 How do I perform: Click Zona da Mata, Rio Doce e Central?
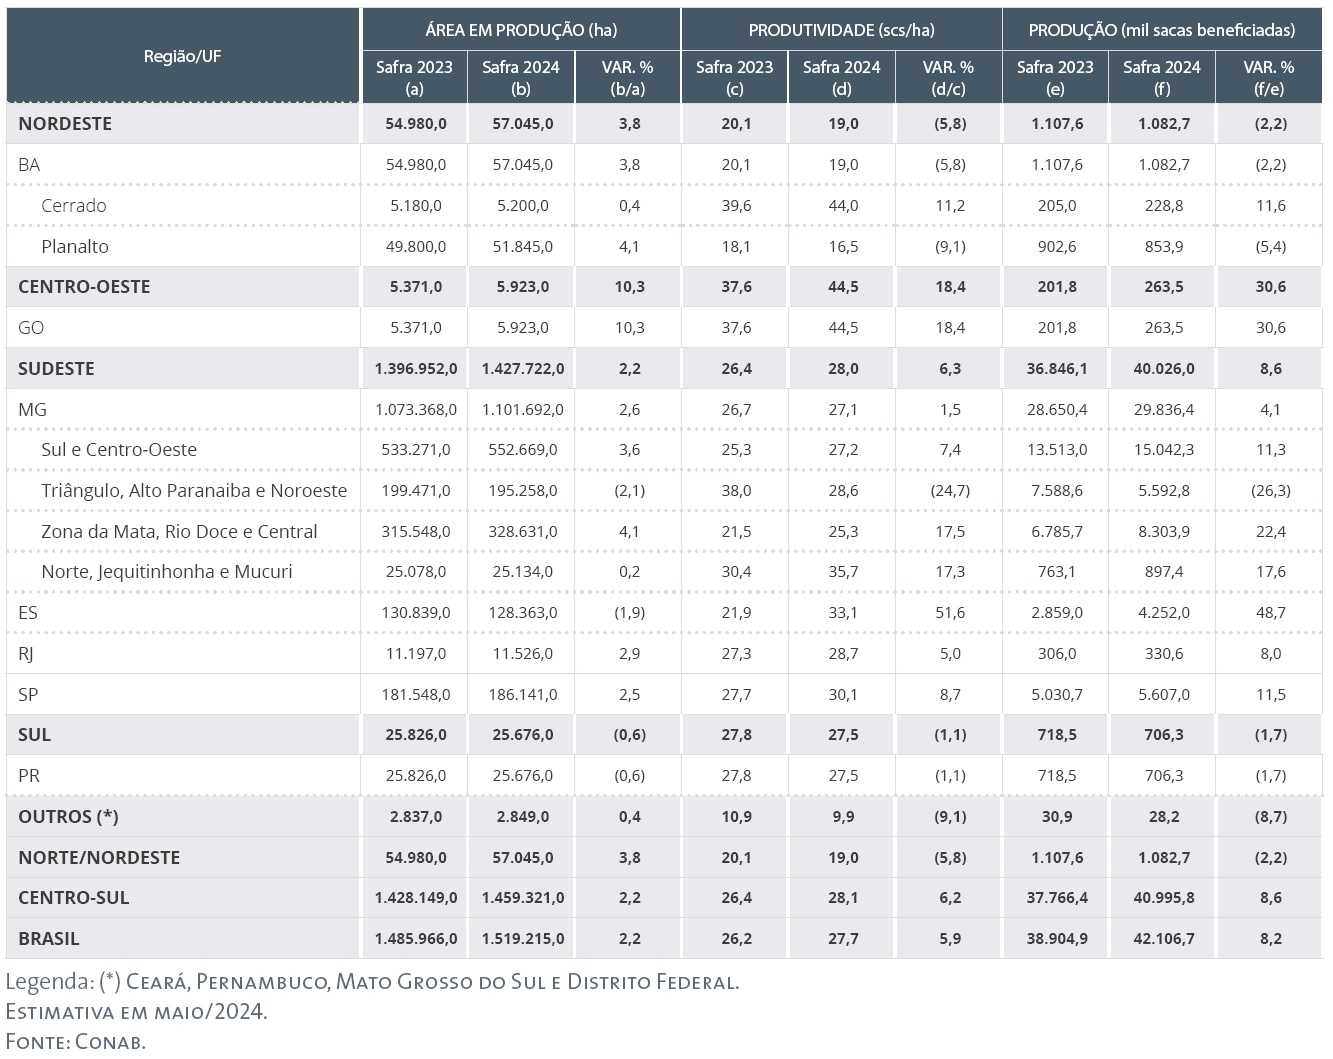coord(179,532)
